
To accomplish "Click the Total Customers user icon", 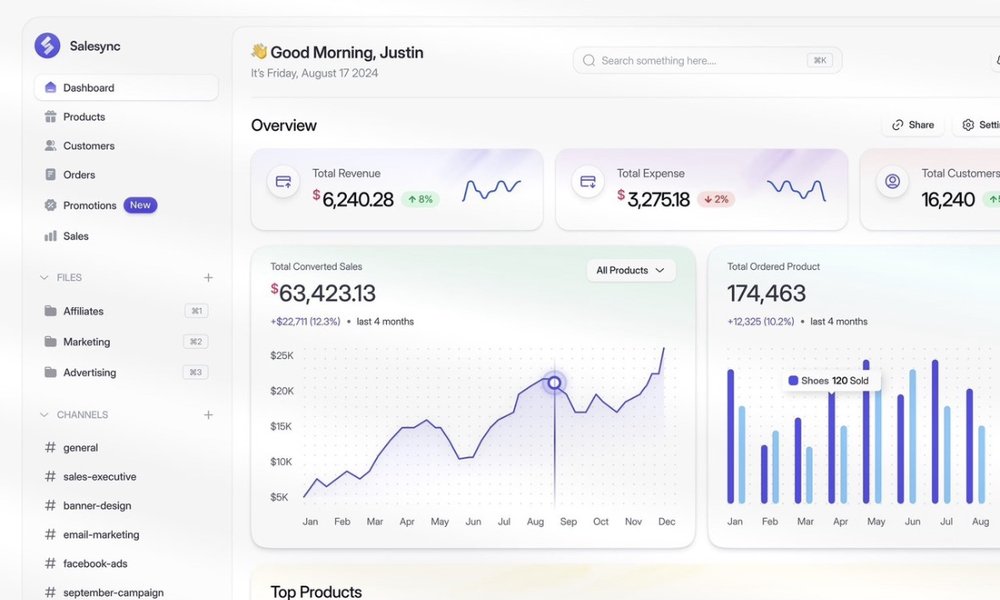I will pyautogui.click(x=892, y=182).
